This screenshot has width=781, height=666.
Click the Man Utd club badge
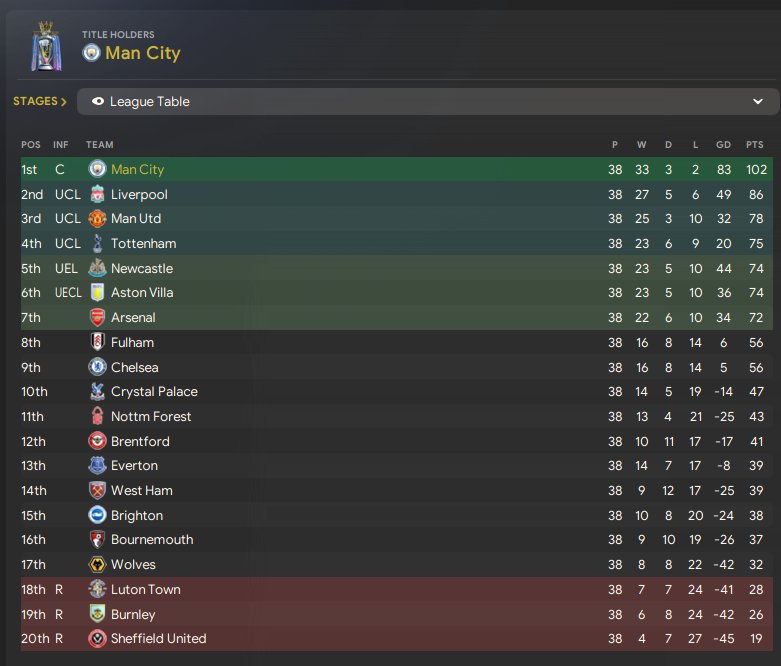[x=97, y=219]
